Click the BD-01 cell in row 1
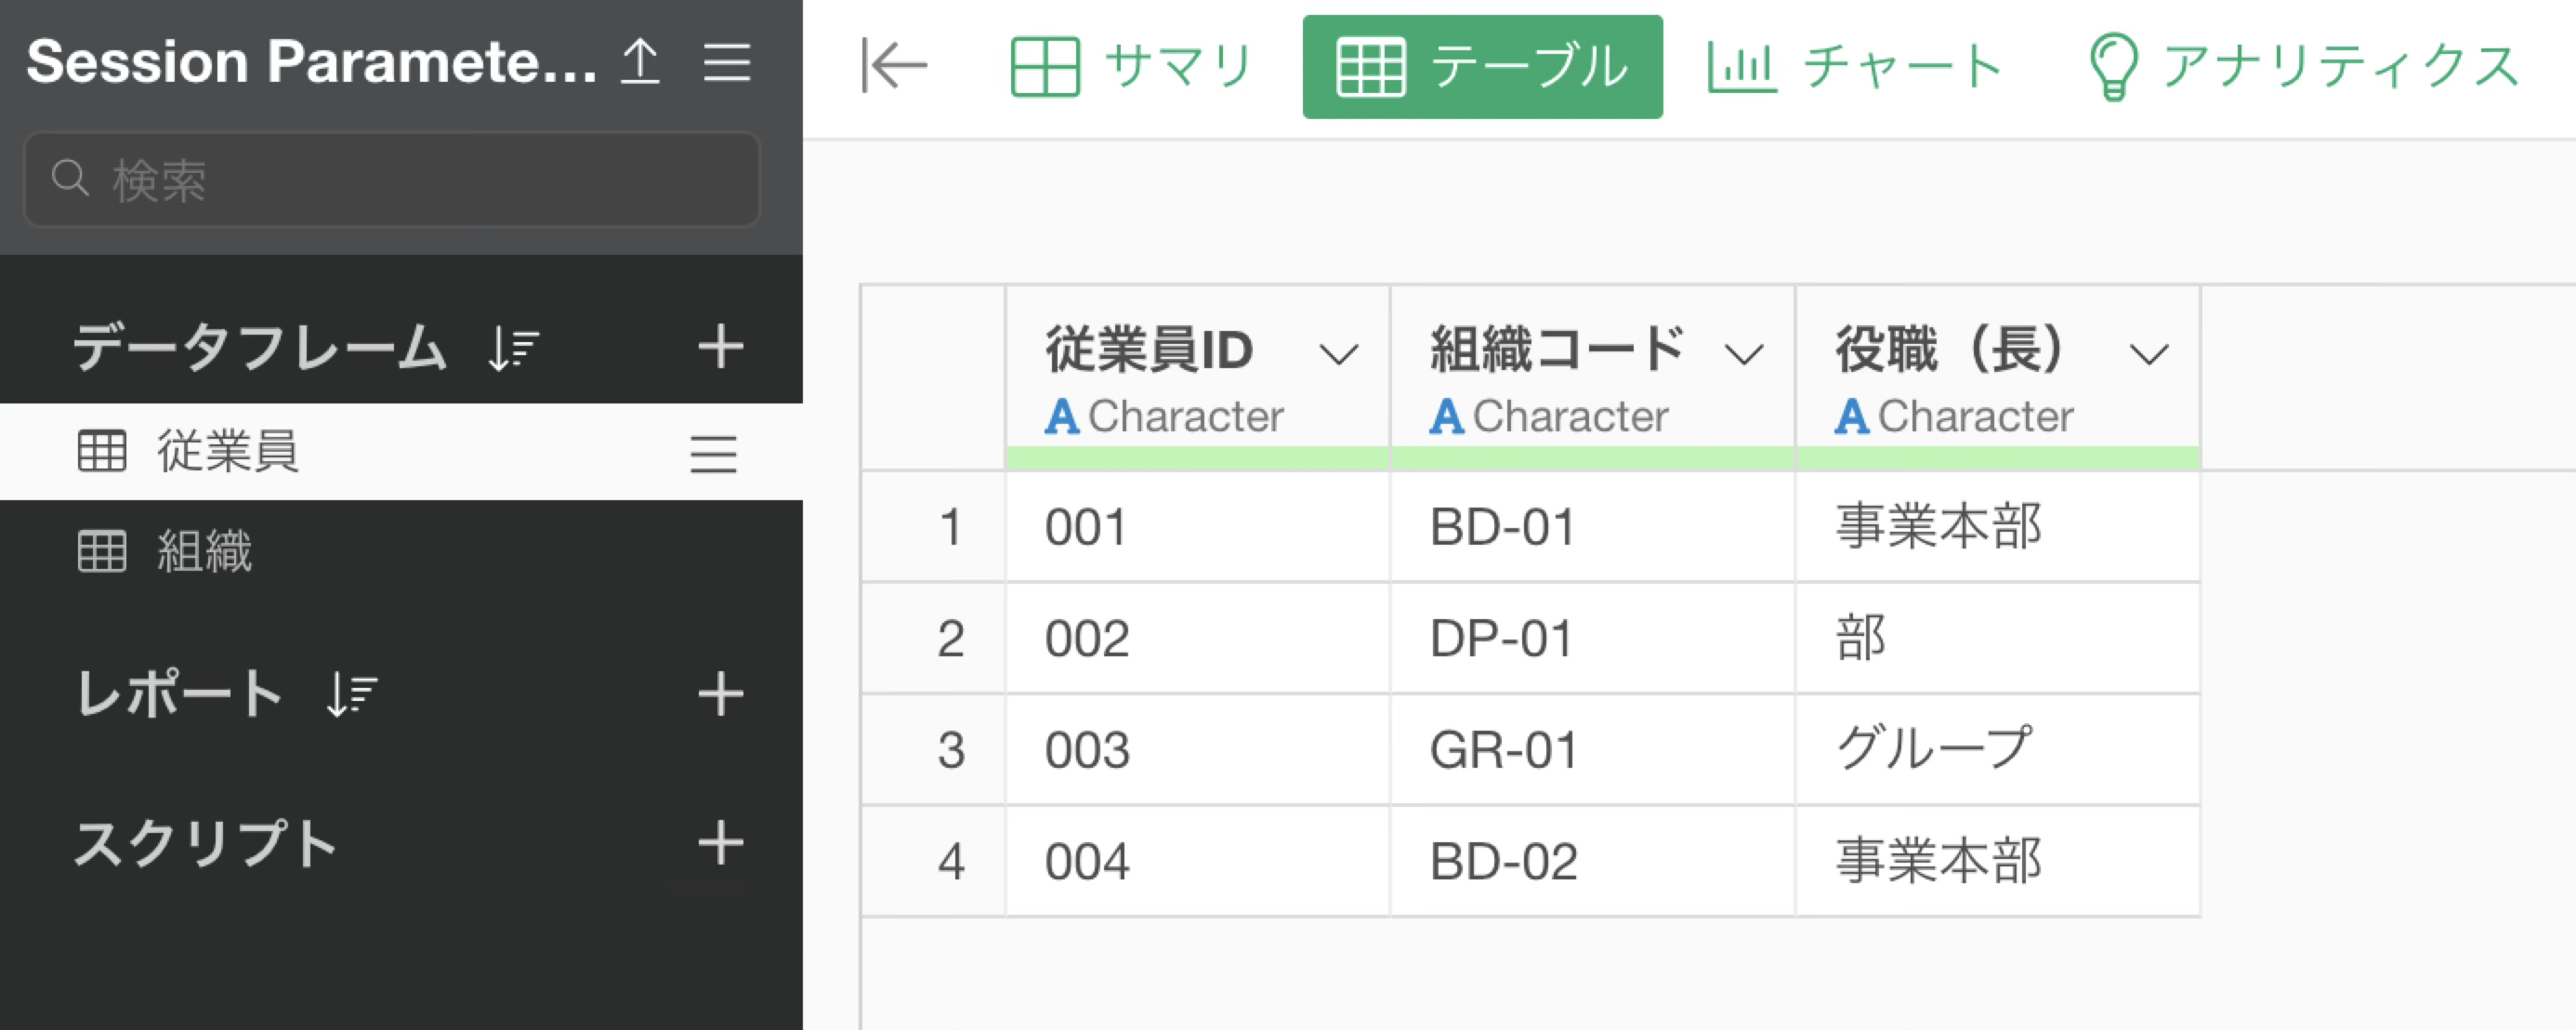 tap(1503, 527)
